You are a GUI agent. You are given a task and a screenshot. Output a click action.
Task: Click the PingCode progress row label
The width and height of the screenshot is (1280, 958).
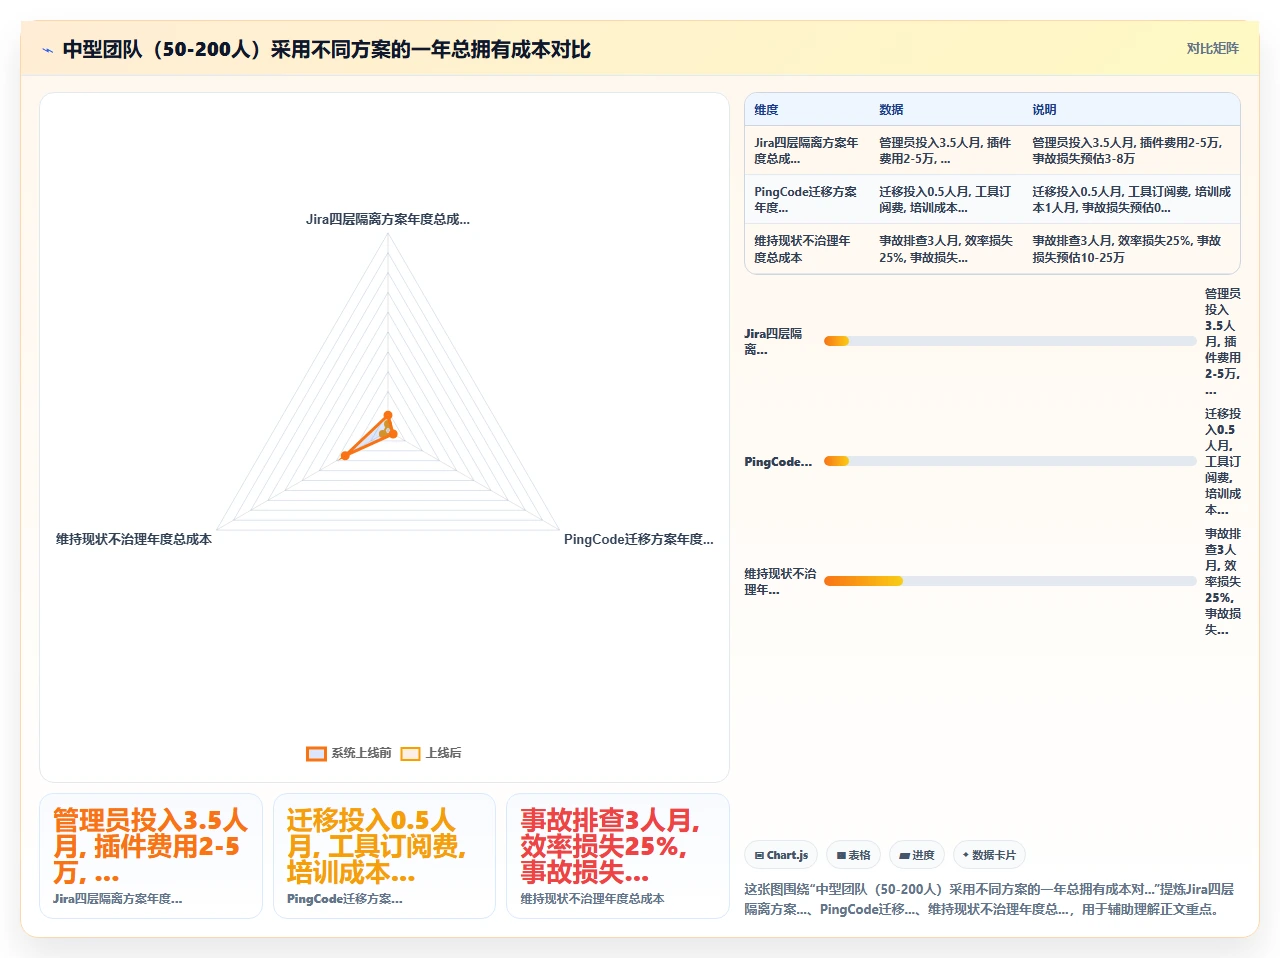tap(778, 461)
